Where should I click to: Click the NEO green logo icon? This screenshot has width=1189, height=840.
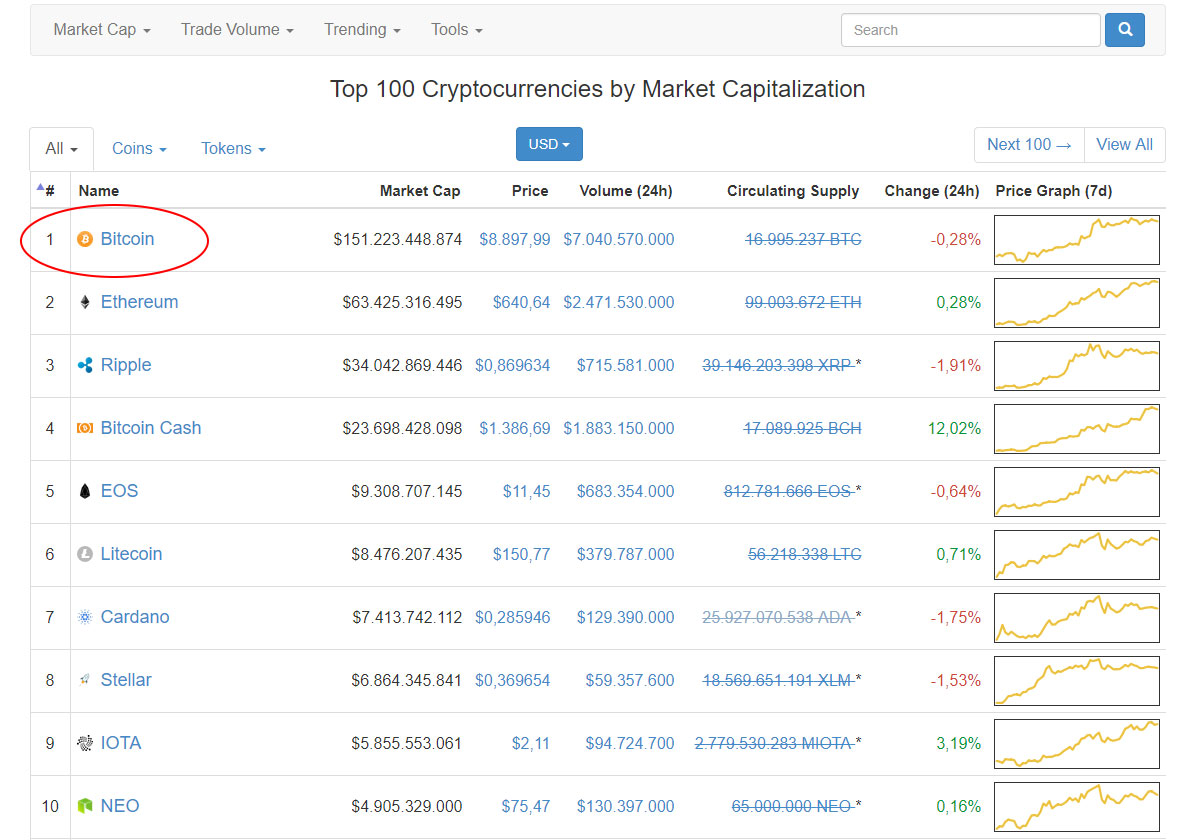85,806
